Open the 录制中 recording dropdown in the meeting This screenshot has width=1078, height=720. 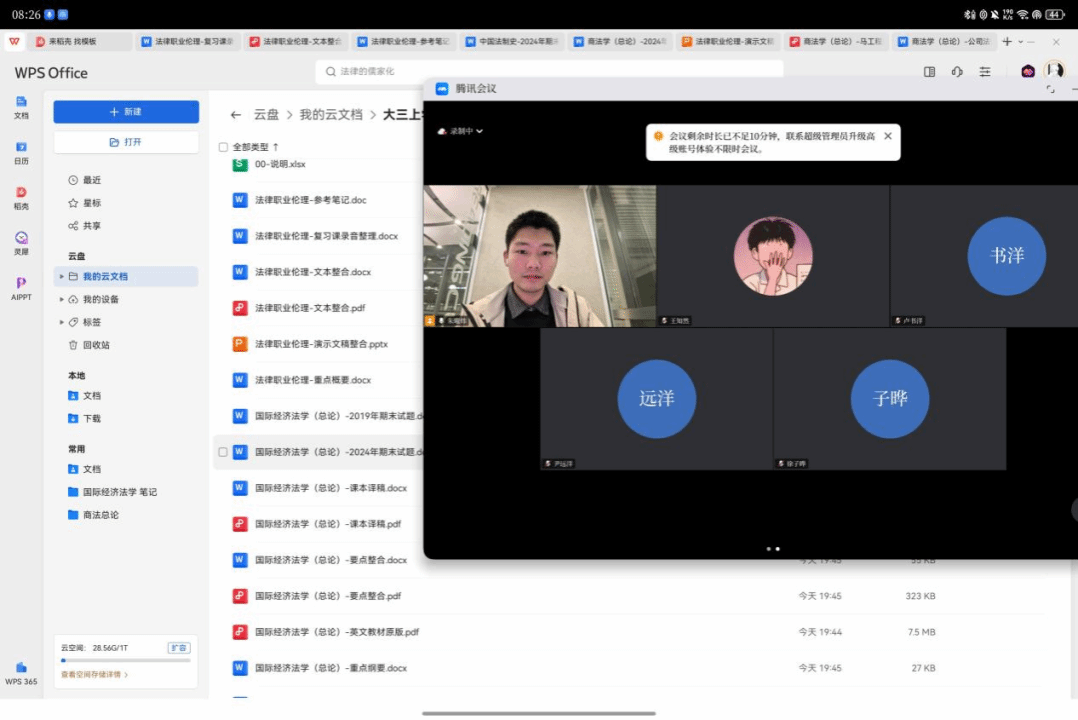(x=461, y=131)
